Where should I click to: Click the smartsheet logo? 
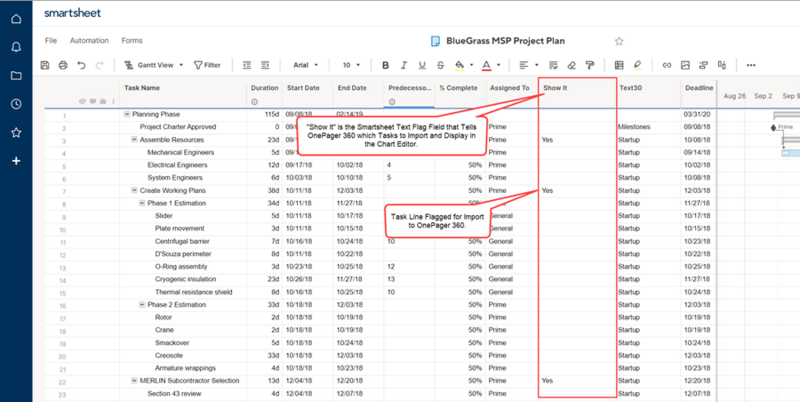click(x=72, y=13)
